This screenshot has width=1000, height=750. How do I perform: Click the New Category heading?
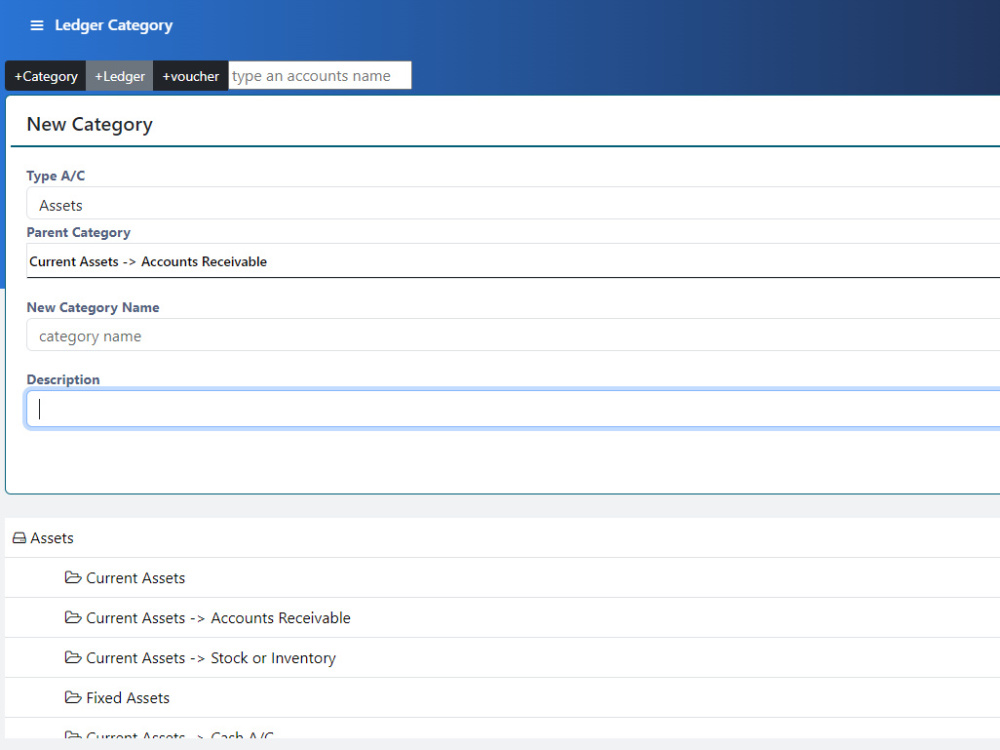click(89, 124)
